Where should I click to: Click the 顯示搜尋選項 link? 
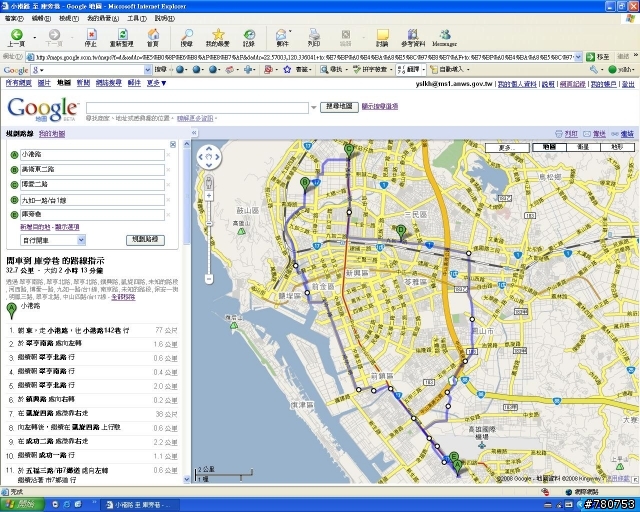pos(380,106)
